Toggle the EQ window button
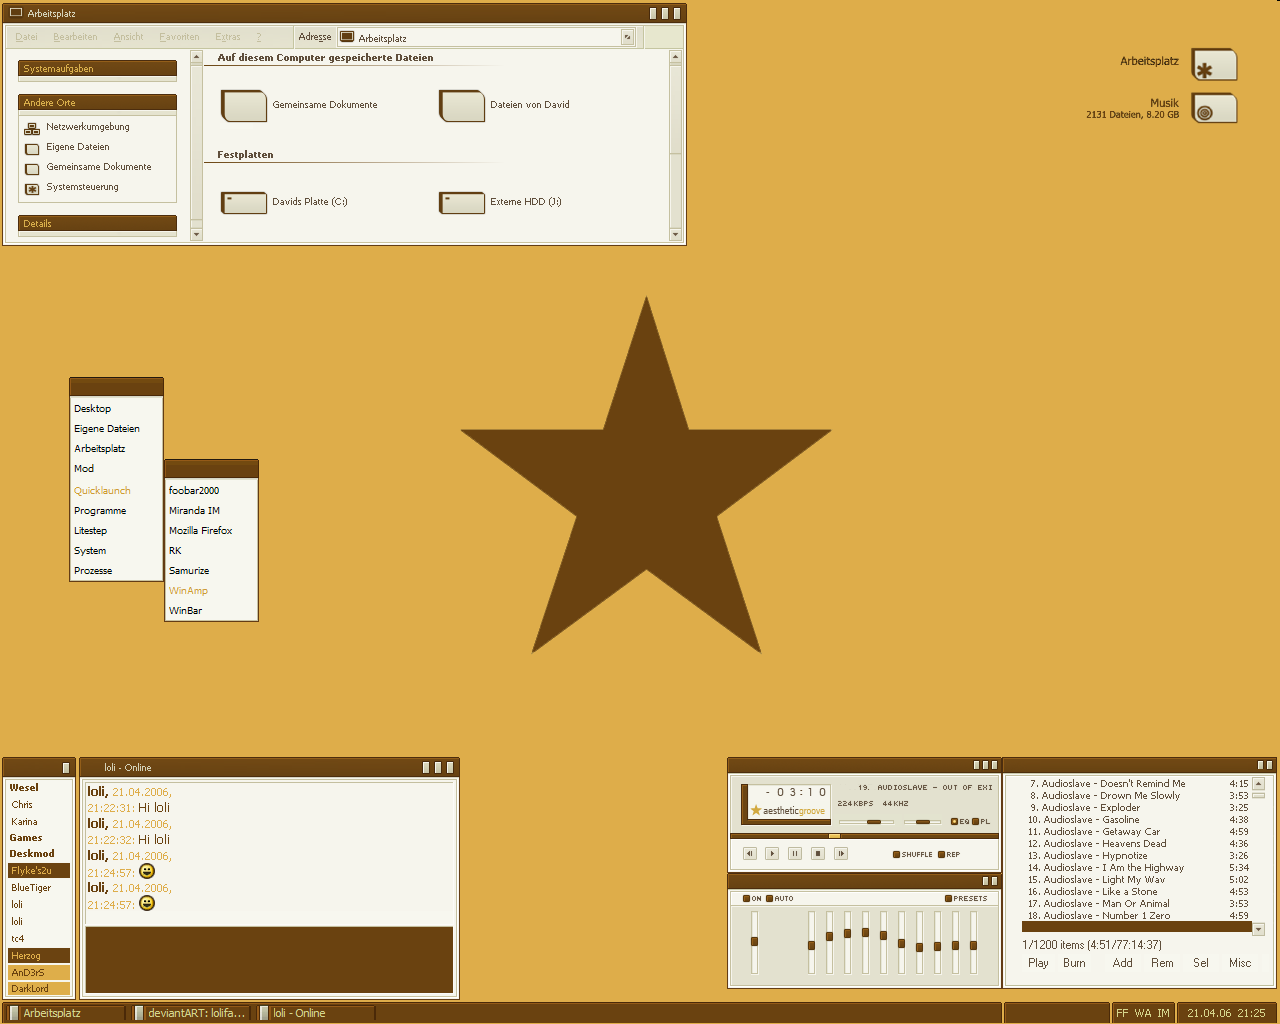 coord(960,821)
